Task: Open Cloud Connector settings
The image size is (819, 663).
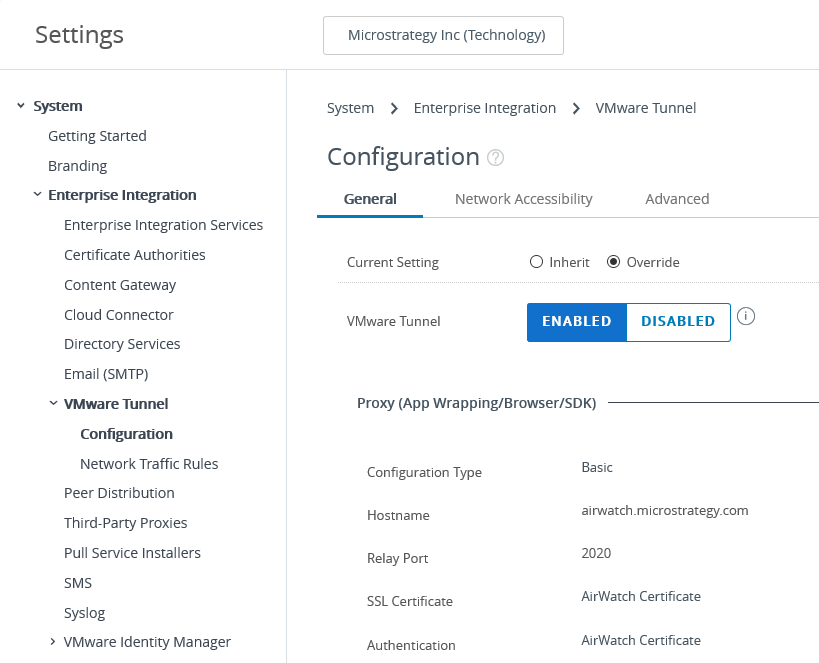Action: [x=119, y=315]
